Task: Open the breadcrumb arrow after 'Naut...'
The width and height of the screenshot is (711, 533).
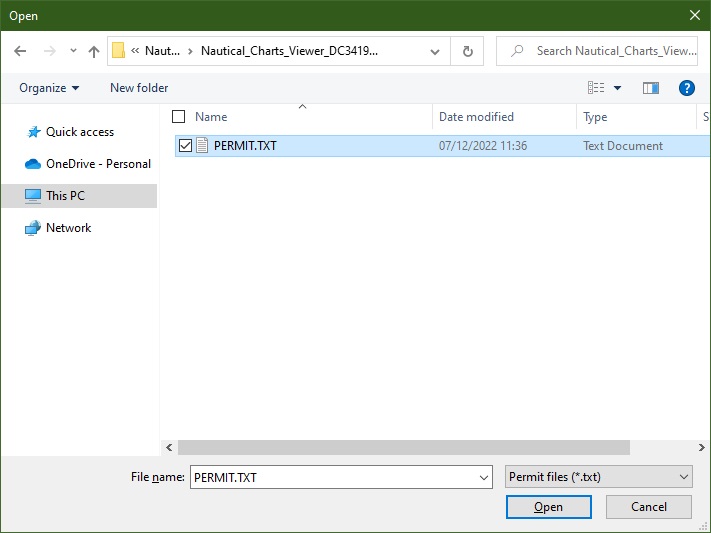Action: pos(190,51)
